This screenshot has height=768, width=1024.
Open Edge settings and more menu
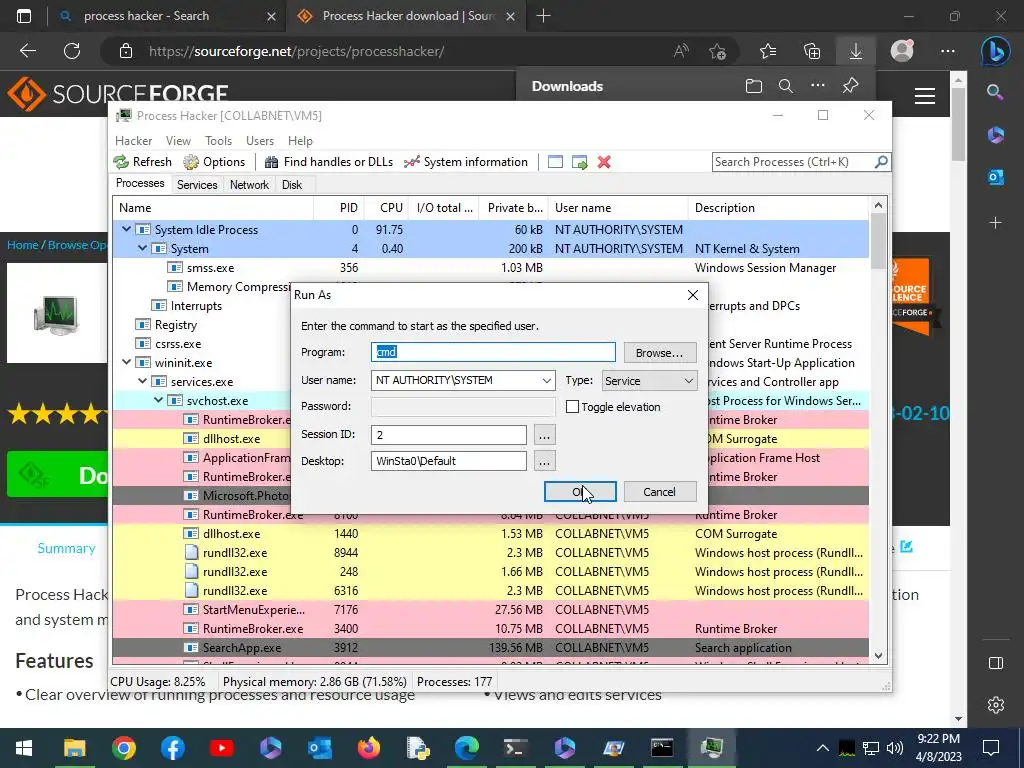coord(948,52)
